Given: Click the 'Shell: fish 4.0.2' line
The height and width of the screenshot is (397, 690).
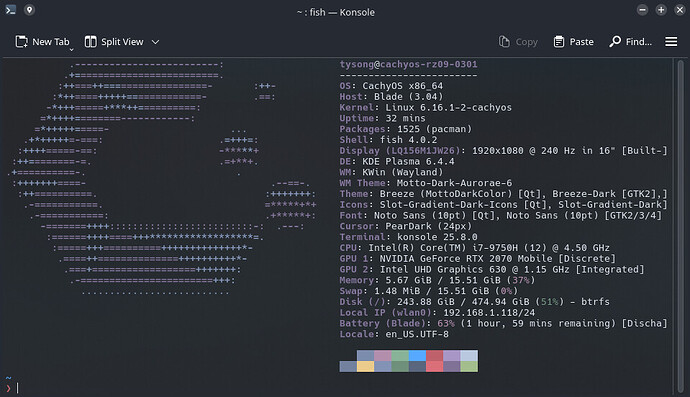Looking at the screenshot, I should coord(388,140).
